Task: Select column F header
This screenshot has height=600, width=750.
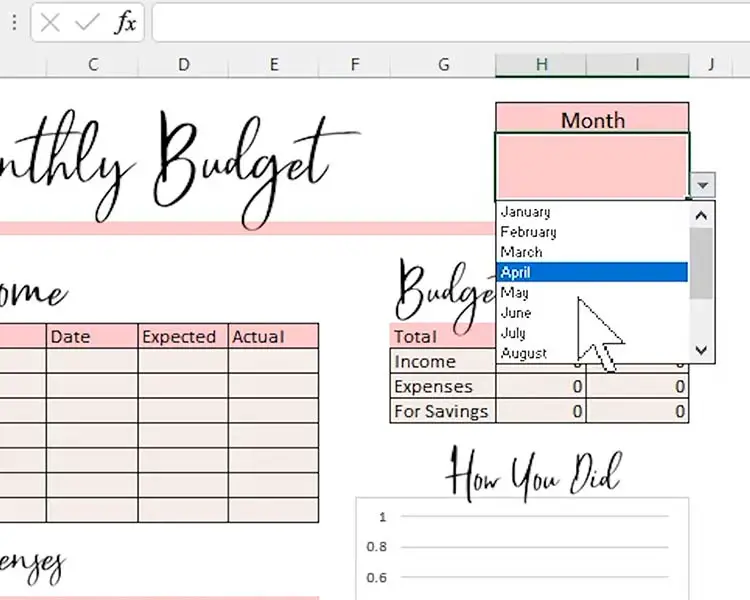Action: (x=354, y=65)
